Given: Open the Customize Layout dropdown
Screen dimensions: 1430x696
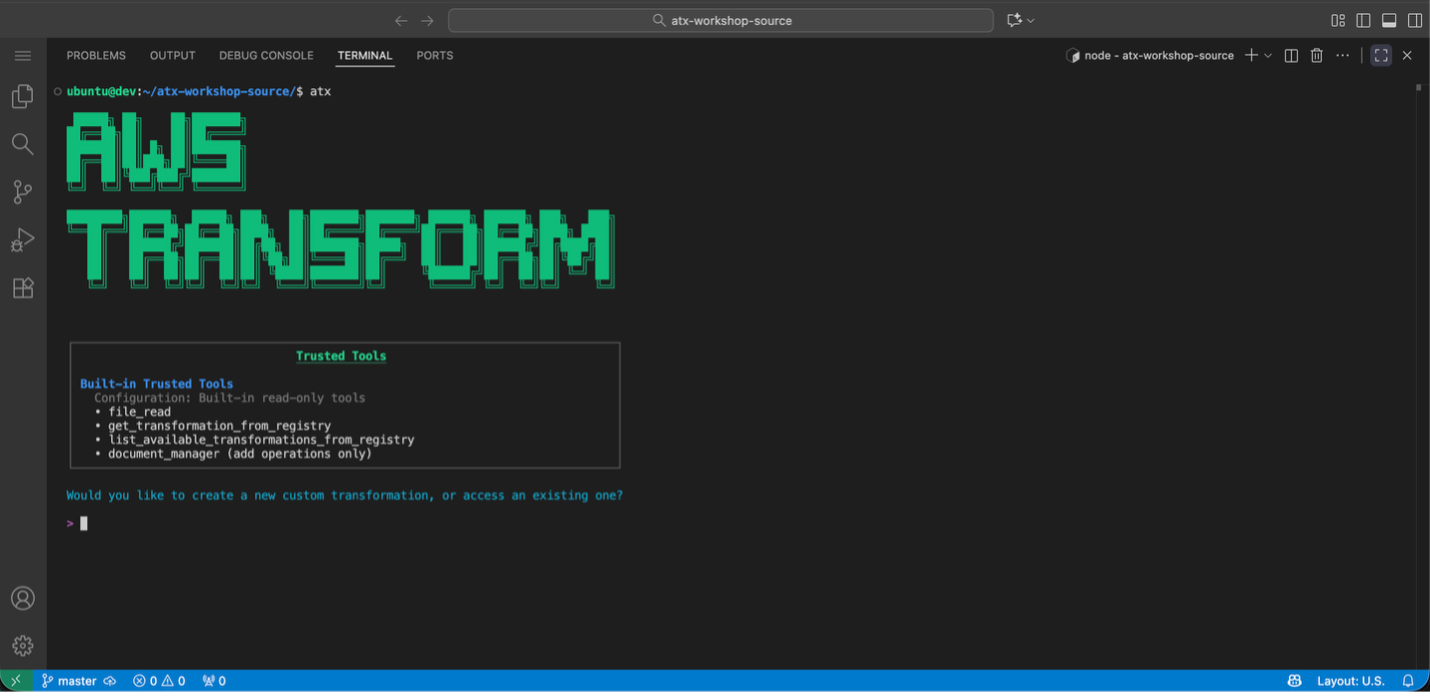Looking at the screenshot, I should (1338, 19).
